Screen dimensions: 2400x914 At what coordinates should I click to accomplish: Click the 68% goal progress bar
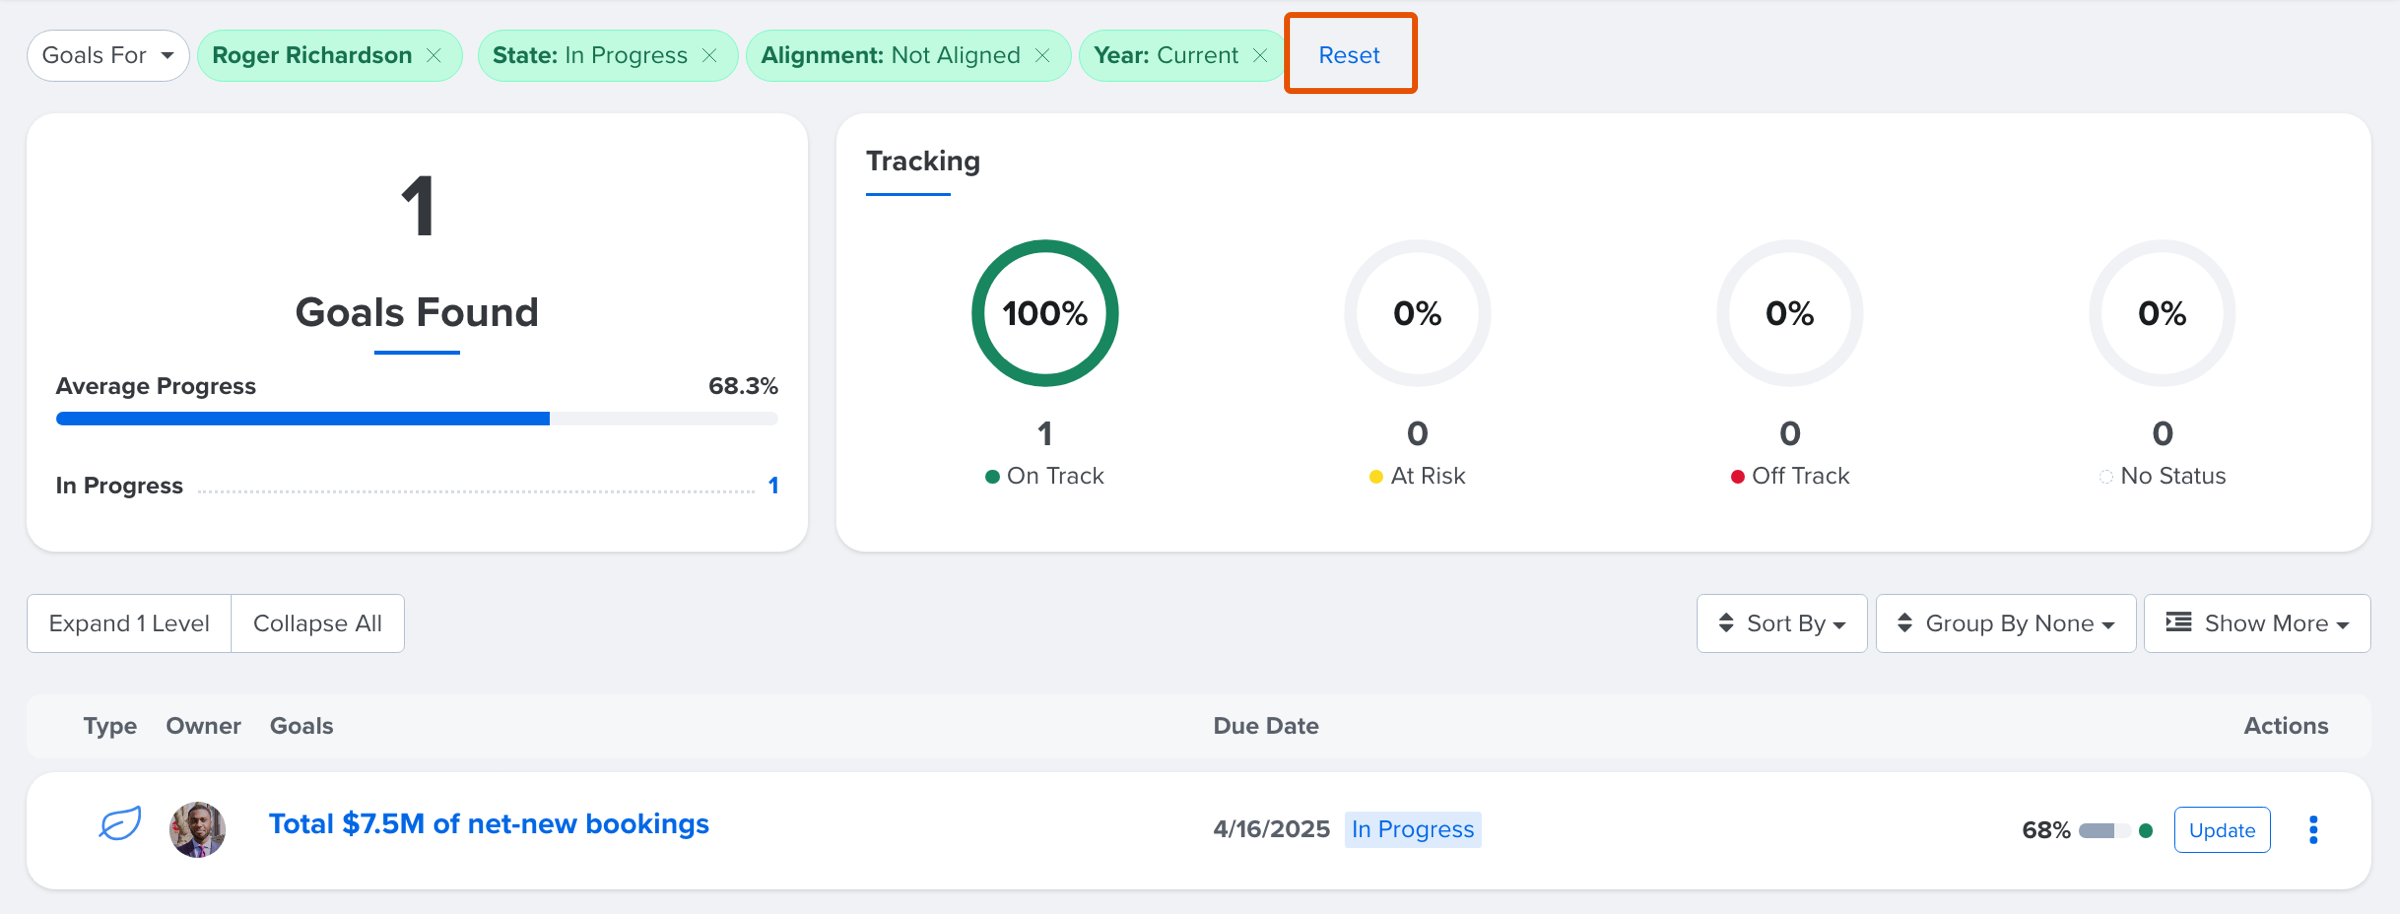point(2104,831)
